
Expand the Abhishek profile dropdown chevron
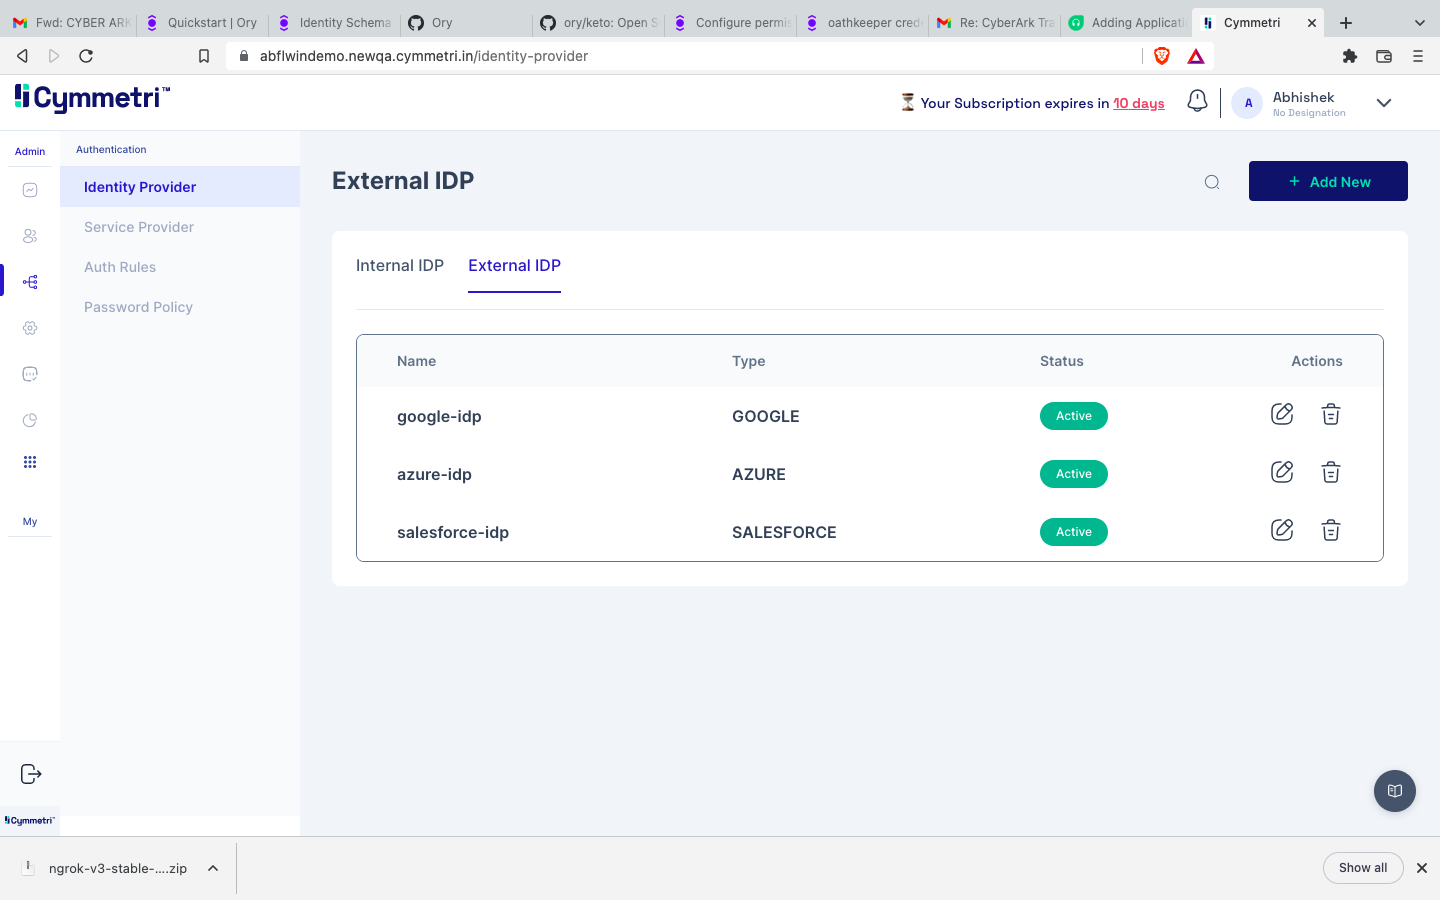point(1384,102)
